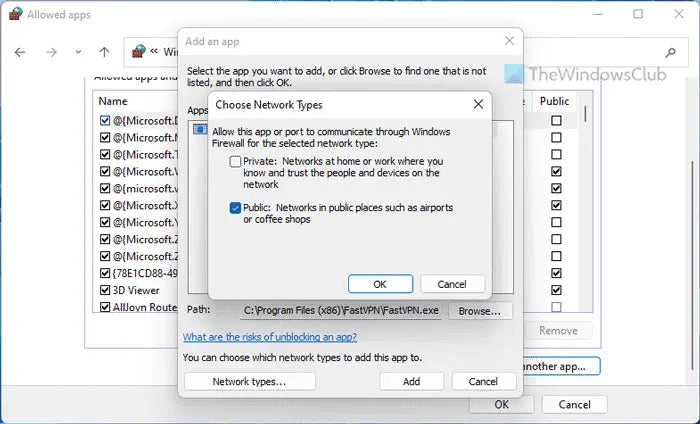Toggle Public checkbox in 3D Viewer row
The image size is (700, 424).
(x=556, y=290)
